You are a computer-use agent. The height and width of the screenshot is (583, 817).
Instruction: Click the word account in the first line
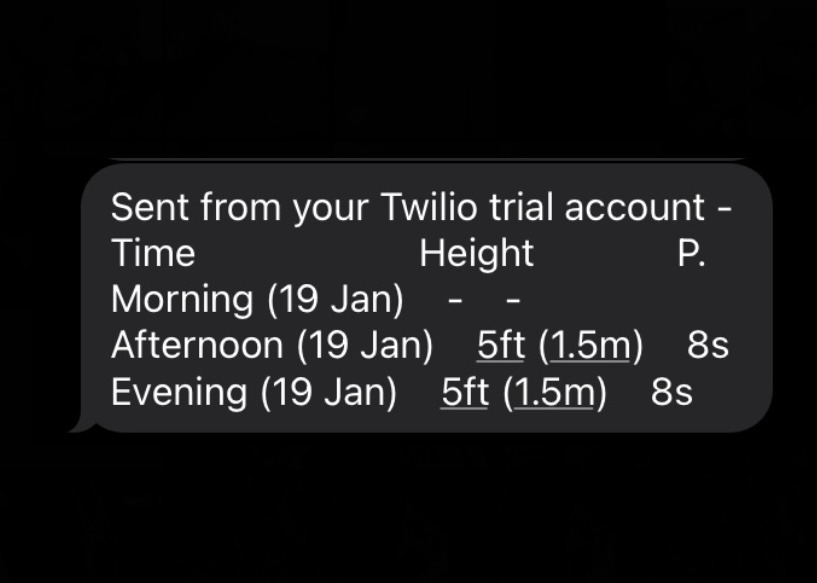coord(635,207)
